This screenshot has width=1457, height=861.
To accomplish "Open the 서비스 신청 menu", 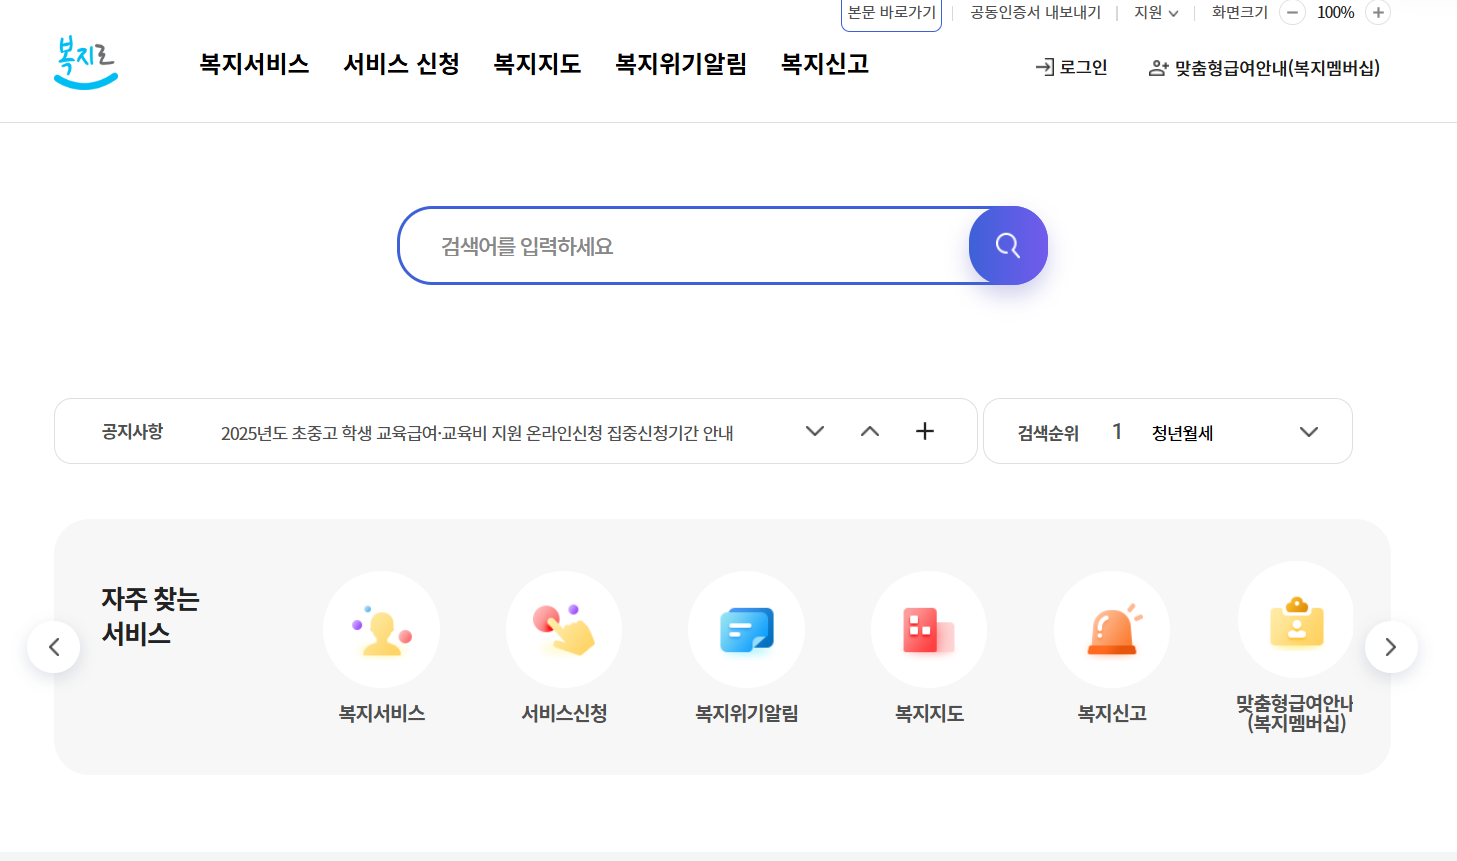I will tap(400, 63).
